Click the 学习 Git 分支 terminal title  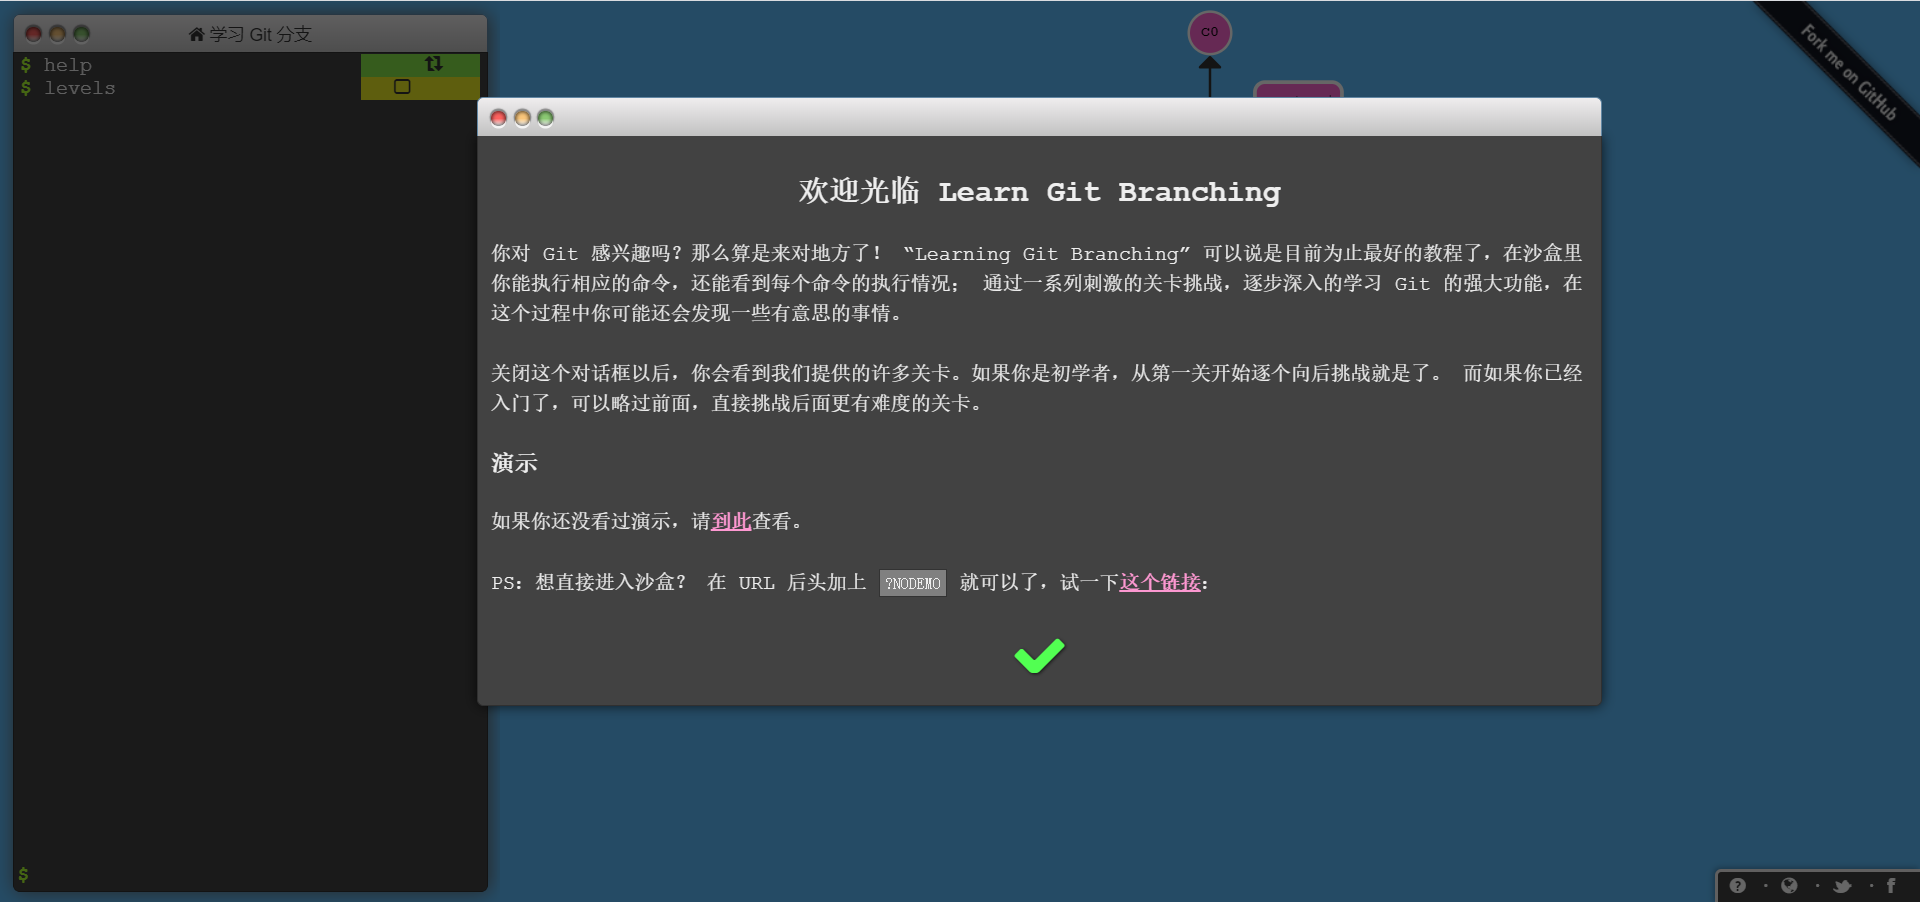260,34
